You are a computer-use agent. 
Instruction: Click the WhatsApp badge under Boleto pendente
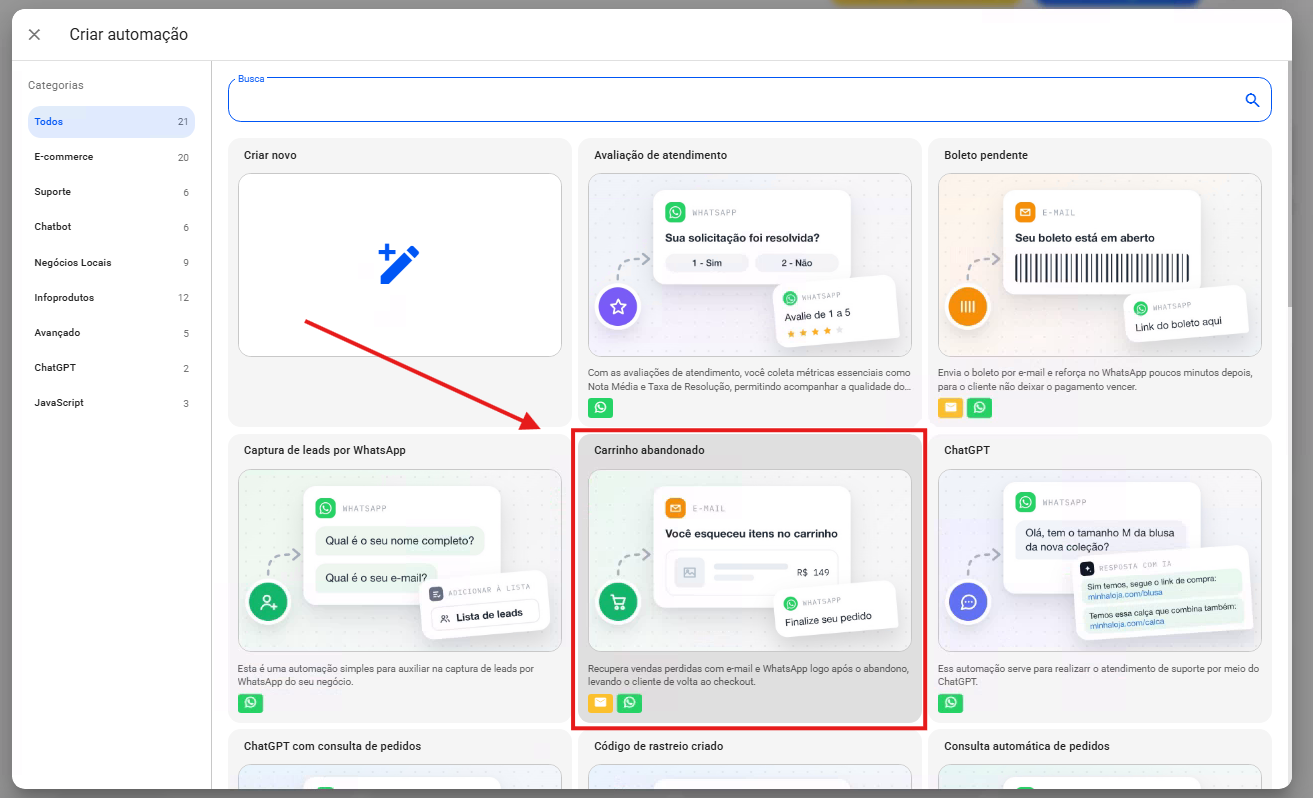click(x=979, y=407)
